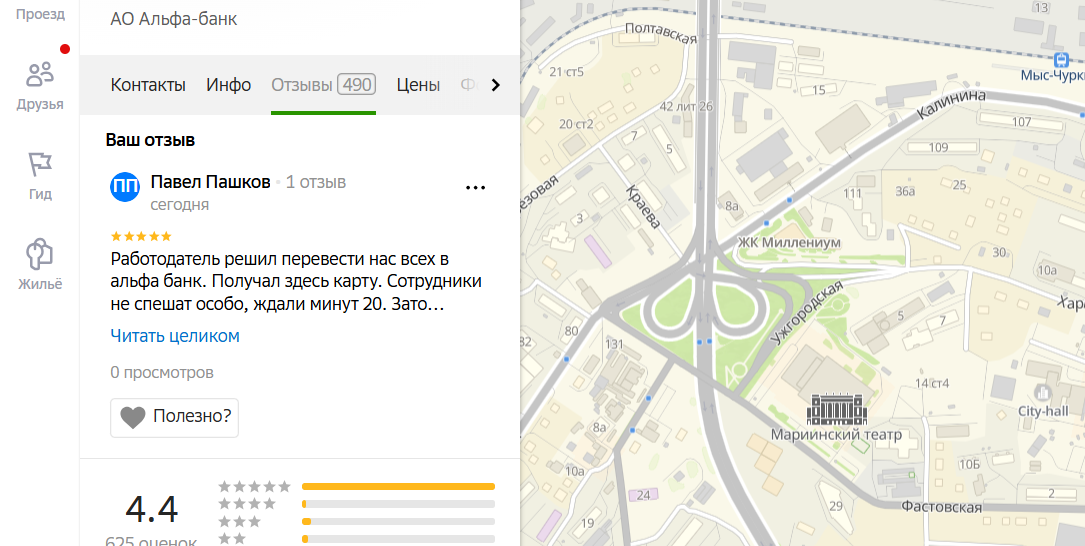Switch to the Инфо tab
1085x546 pixels.
pyautogui.click(x=228, y=85)
